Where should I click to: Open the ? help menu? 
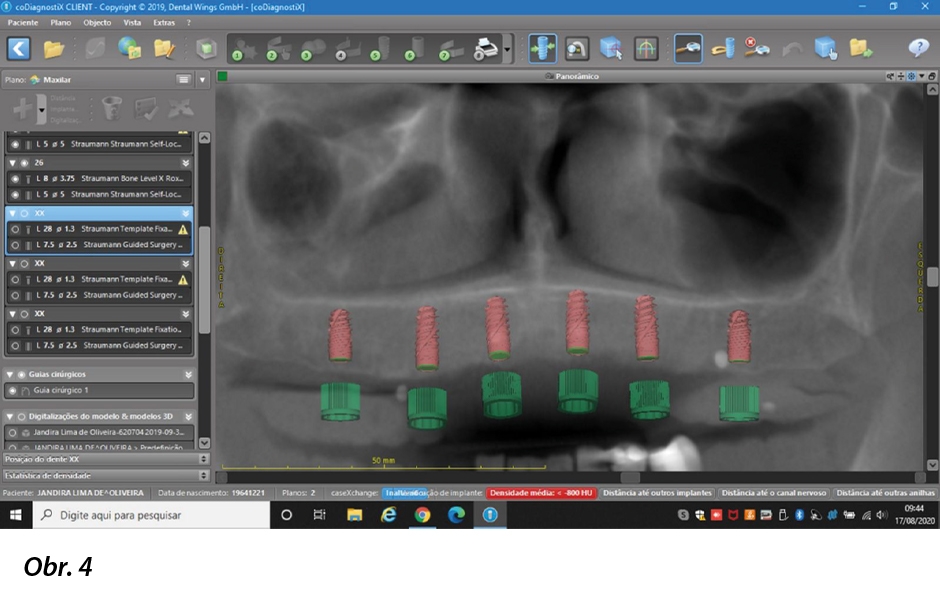point(189,22)
